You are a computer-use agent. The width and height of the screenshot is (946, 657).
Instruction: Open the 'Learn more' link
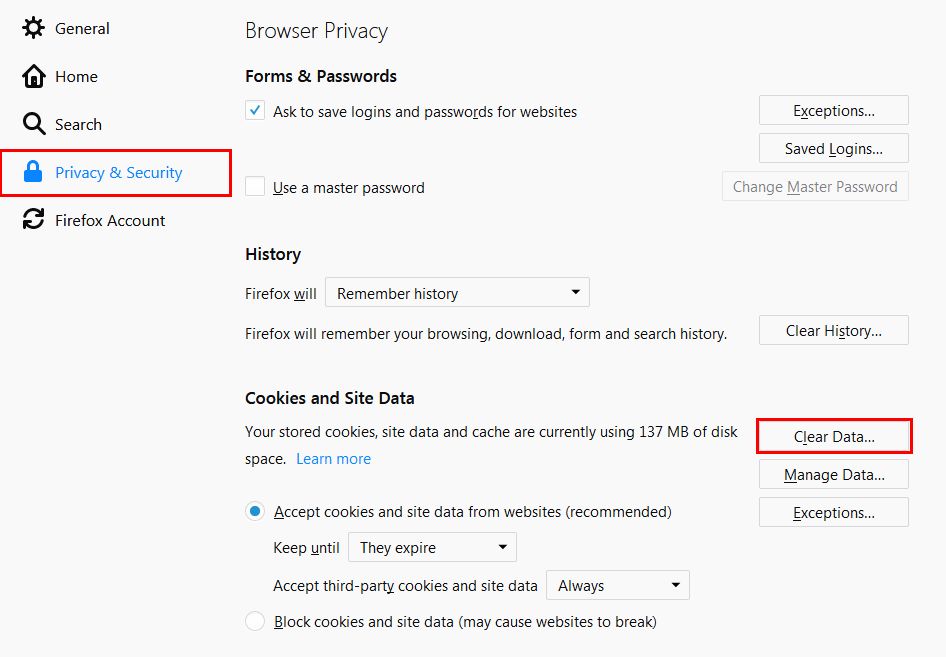coord(333,459)
